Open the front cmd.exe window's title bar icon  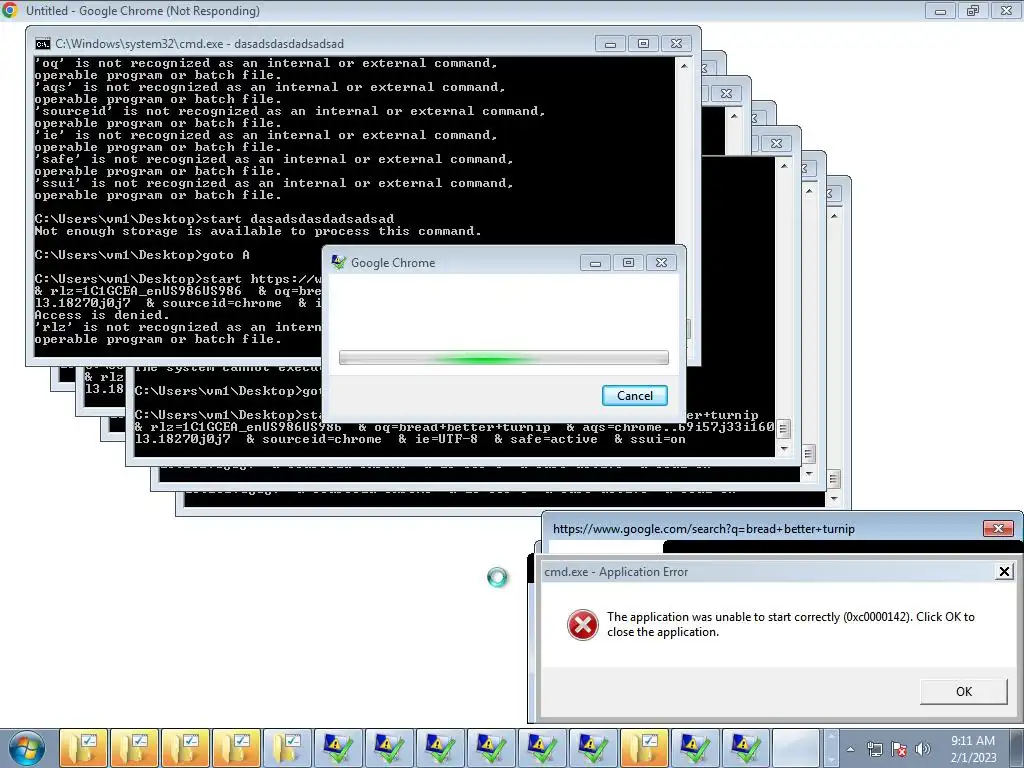42,44
